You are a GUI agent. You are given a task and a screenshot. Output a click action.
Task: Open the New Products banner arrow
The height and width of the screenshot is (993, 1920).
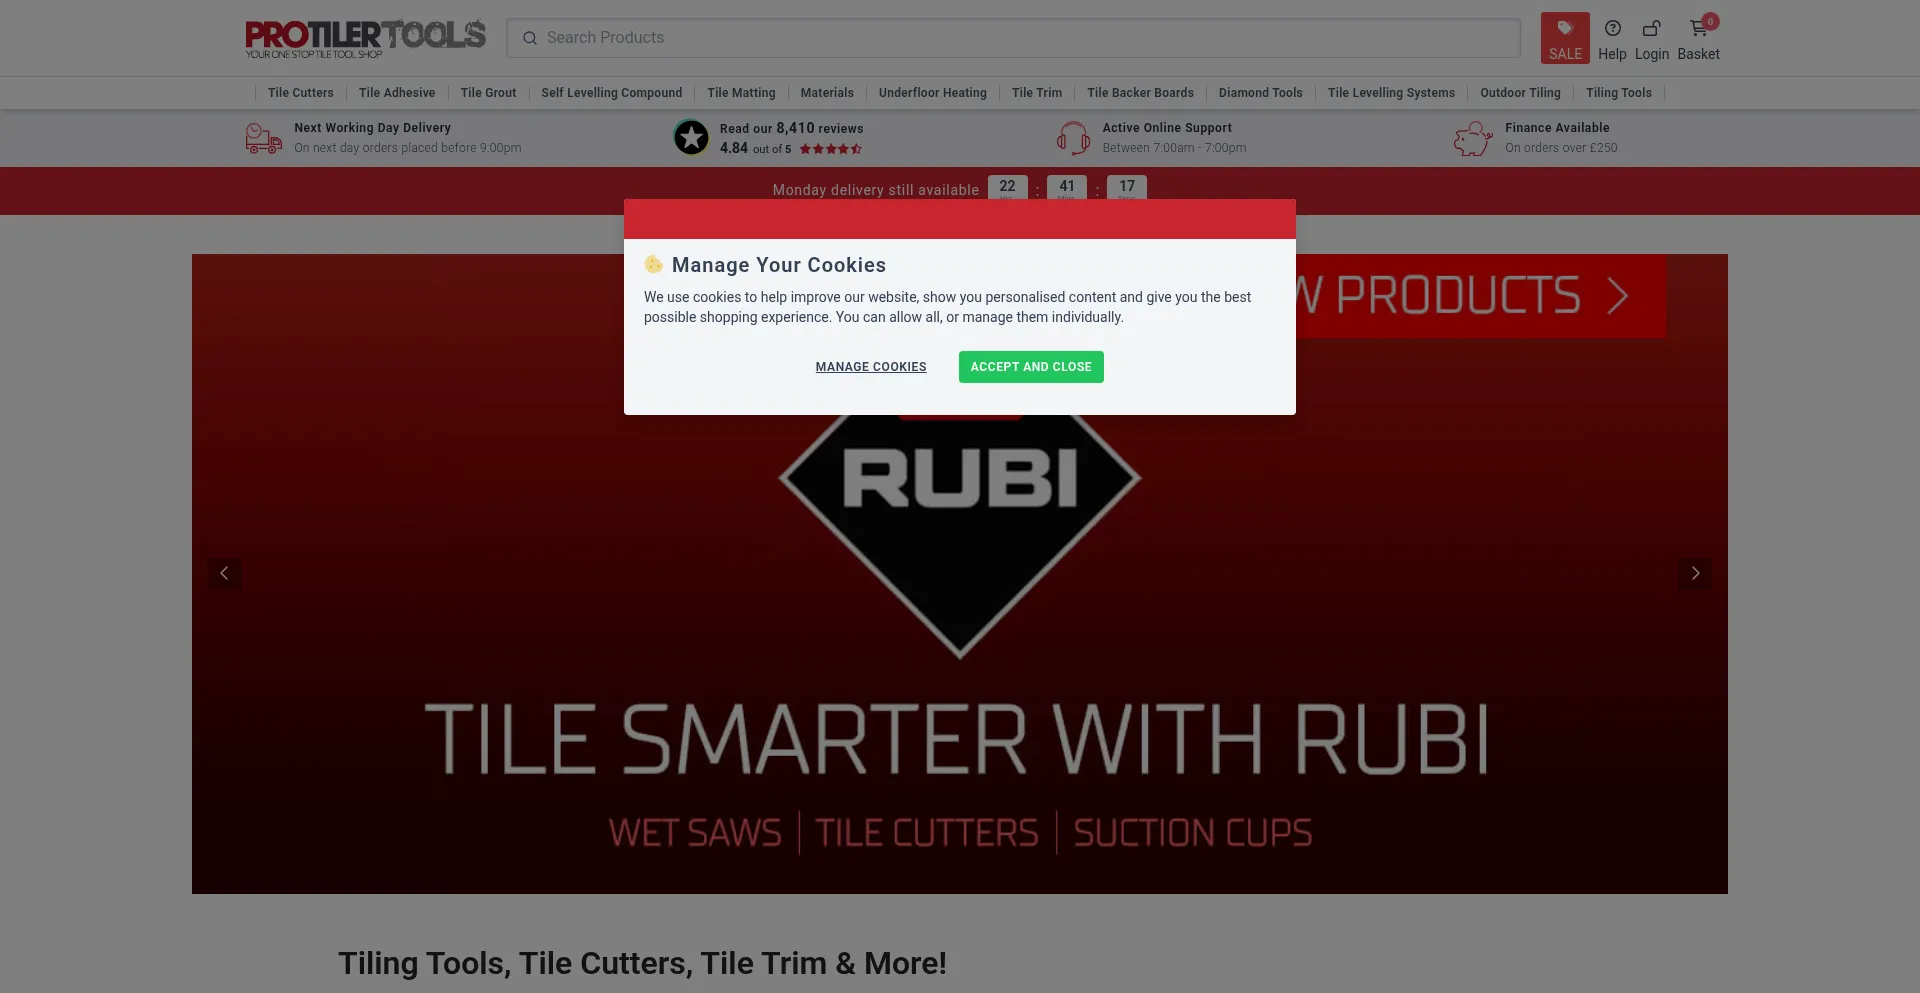(1617, 296)
